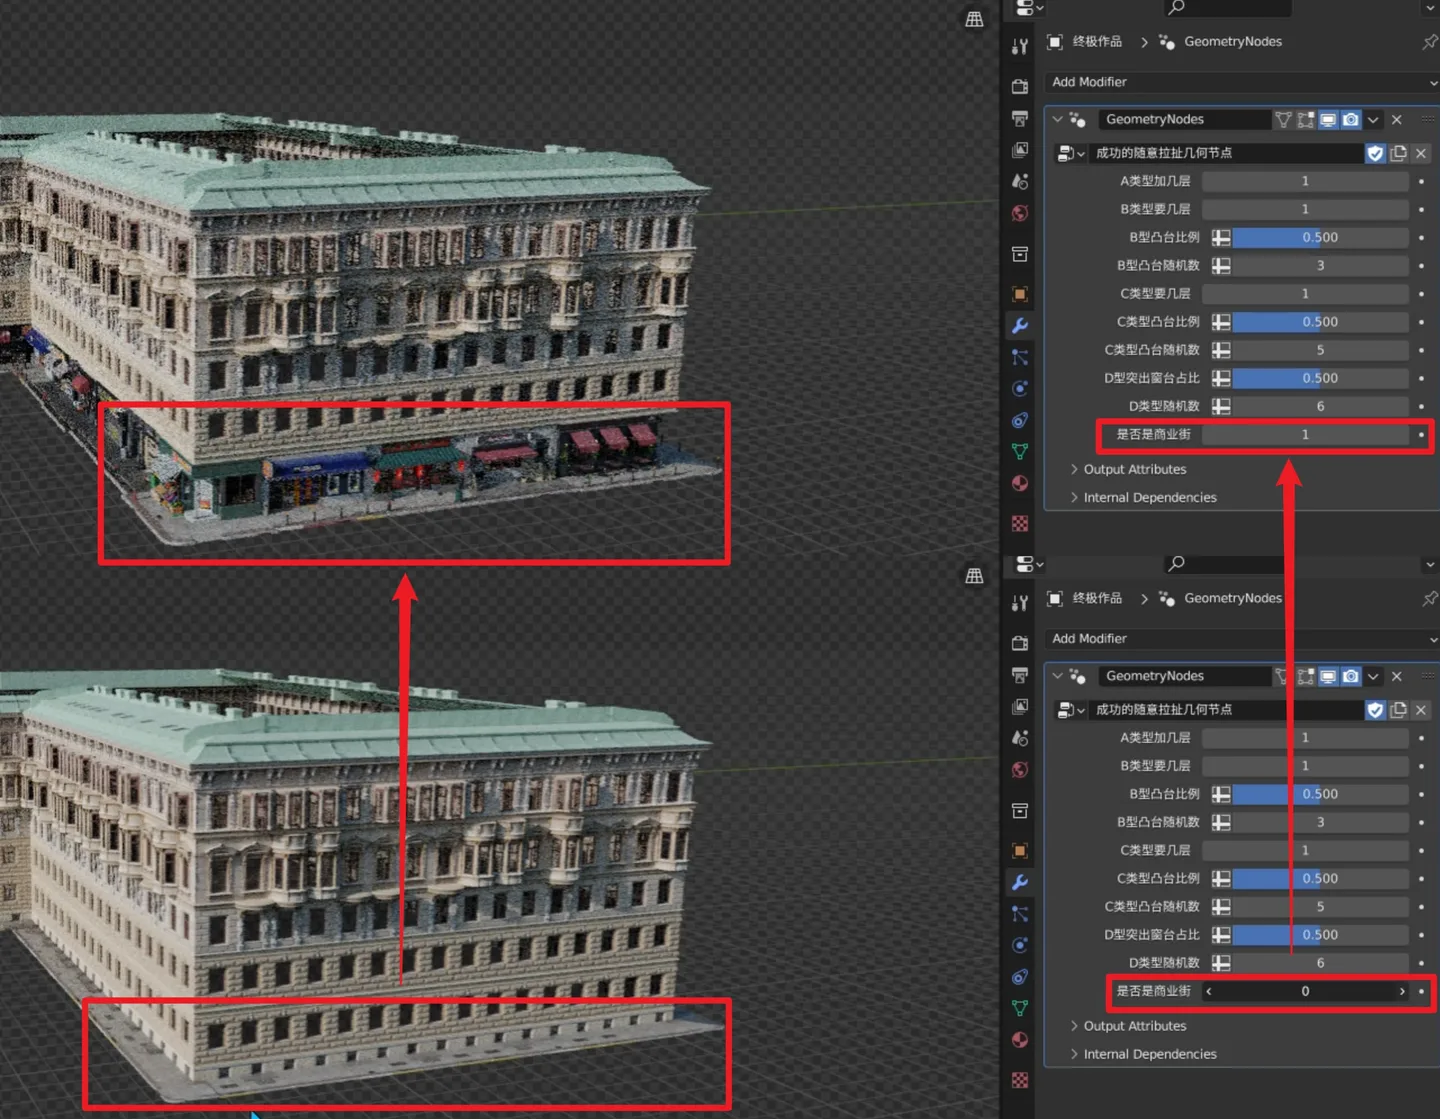1440x1119 pixels.
Task: Open Material properties tab in lower Properties editor
Action: pos(1020,1040)
